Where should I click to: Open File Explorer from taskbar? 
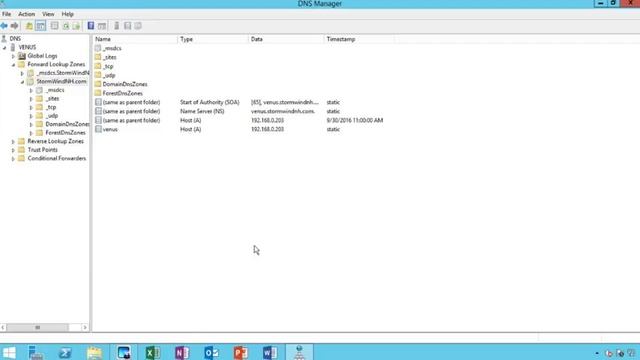(x=94, y=352)
